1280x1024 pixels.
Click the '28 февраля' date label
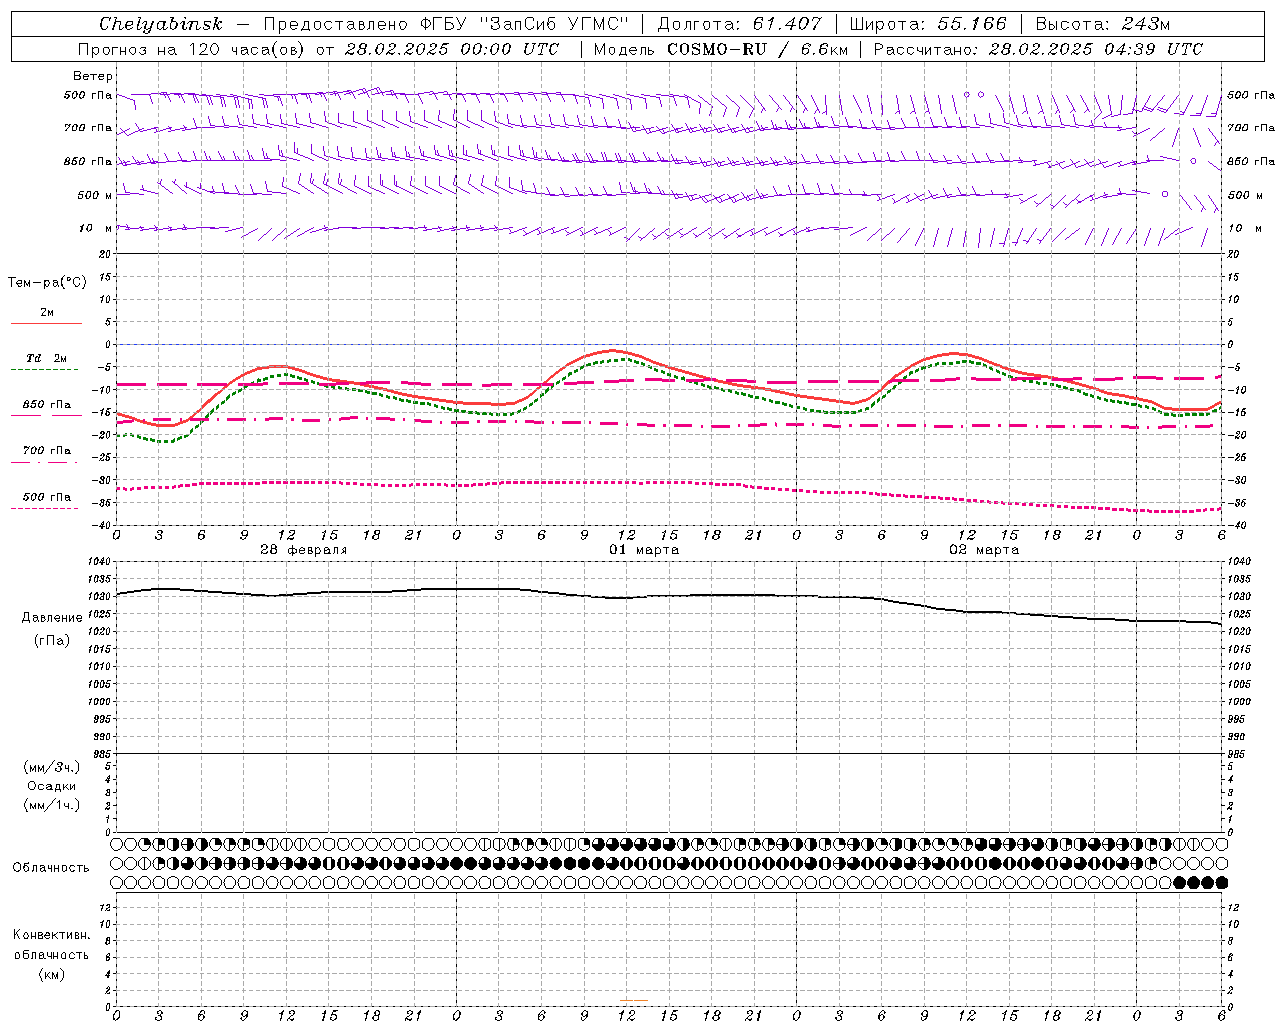303,550
